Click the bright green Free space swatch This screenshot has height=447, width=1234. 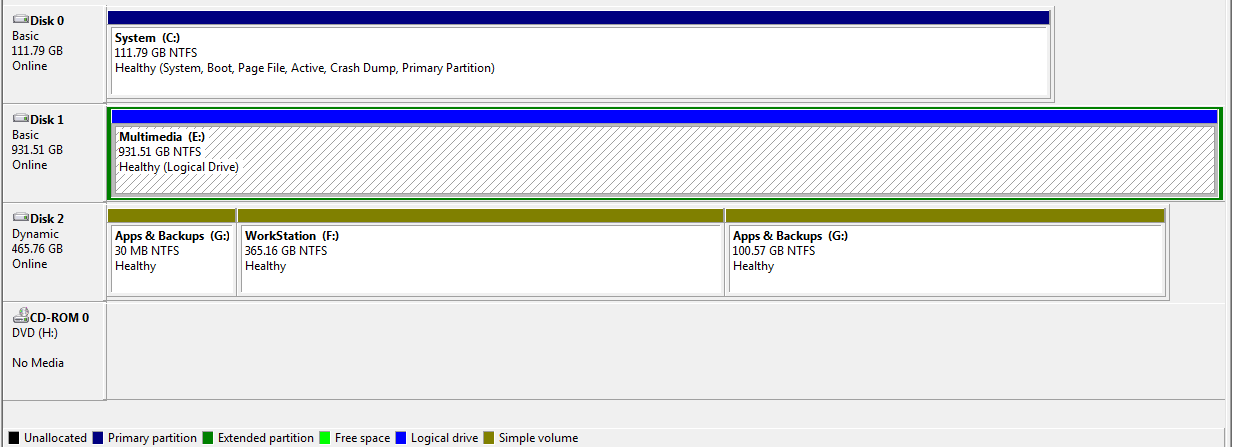coord(324,438)
